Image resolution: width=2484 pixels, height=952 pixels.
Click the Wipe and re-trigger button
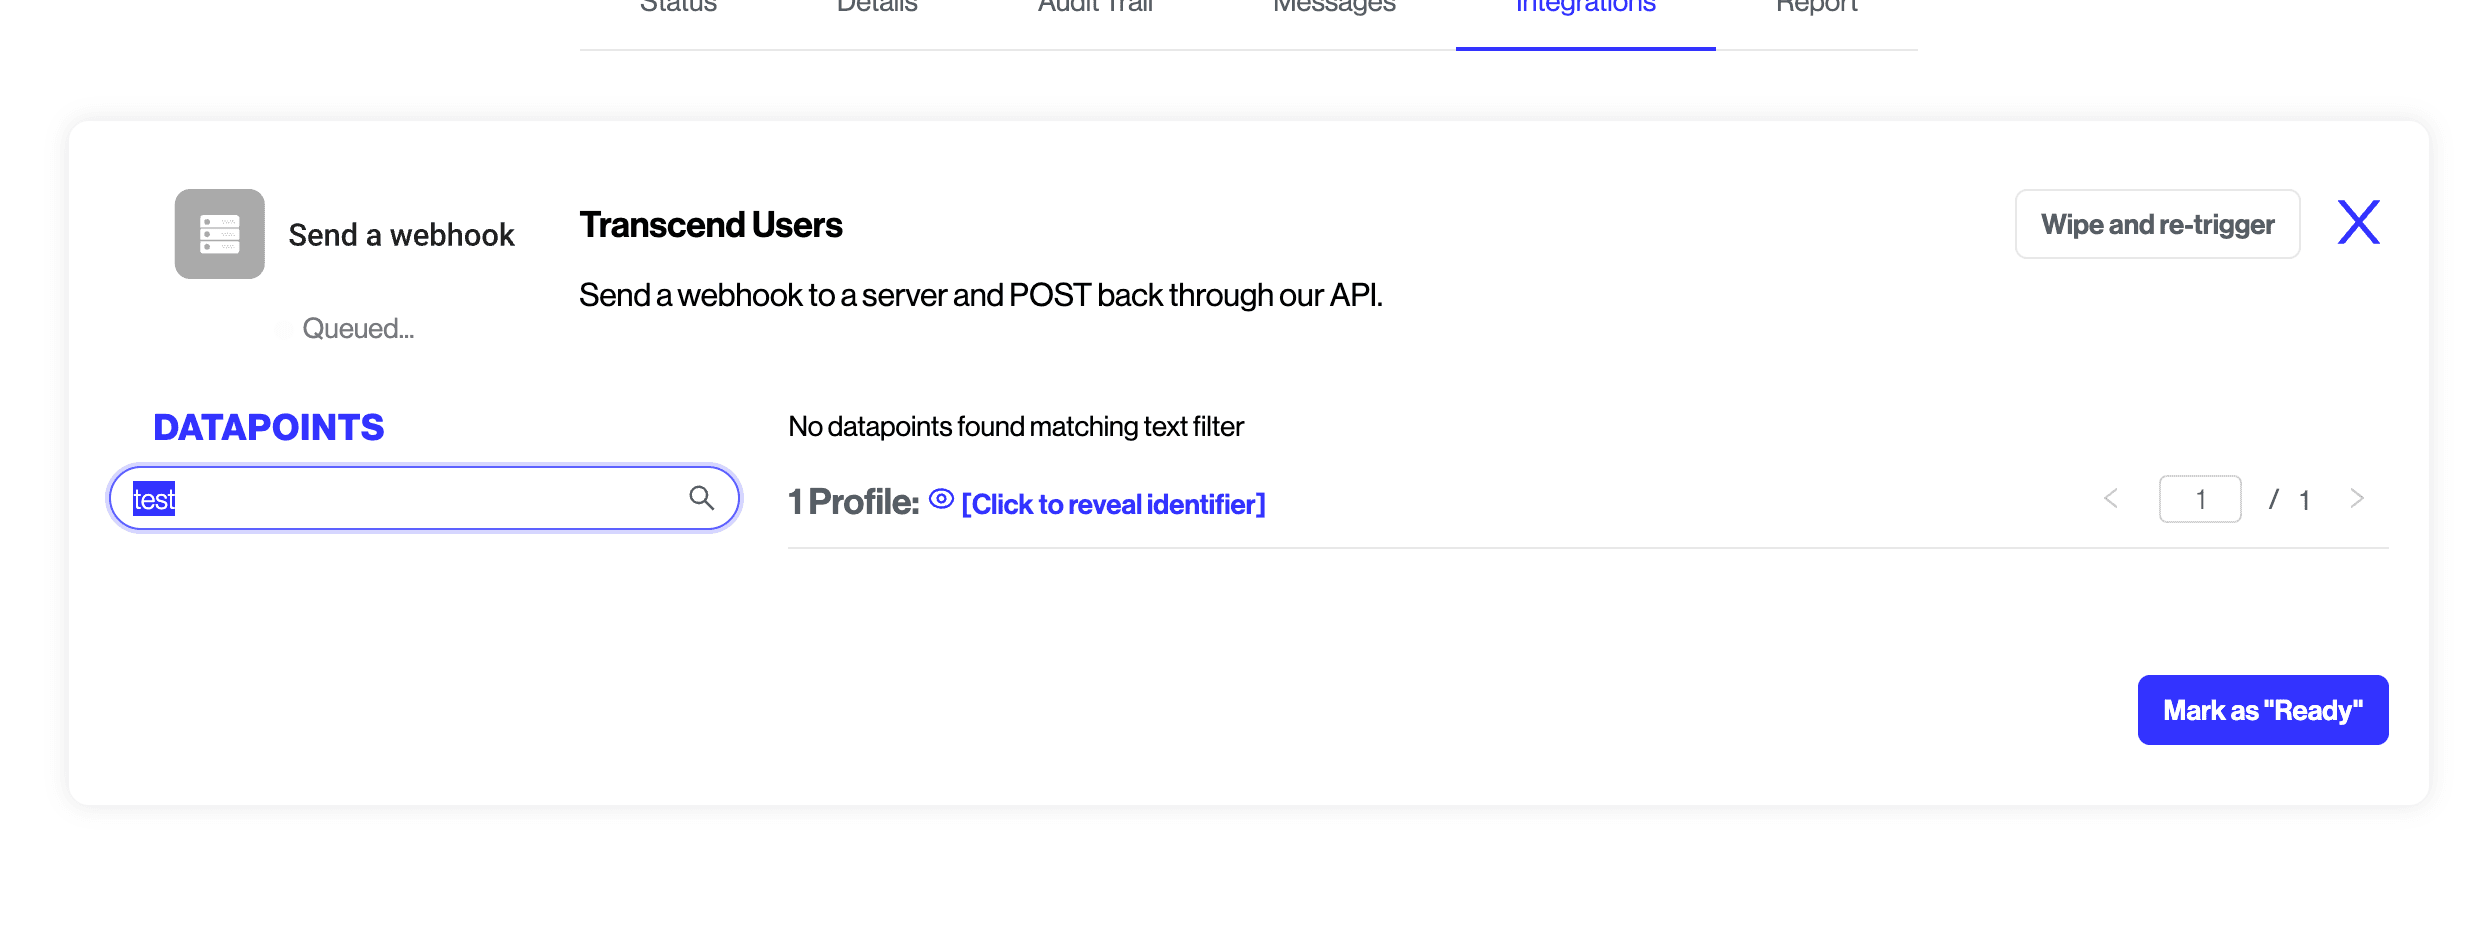2157,224
